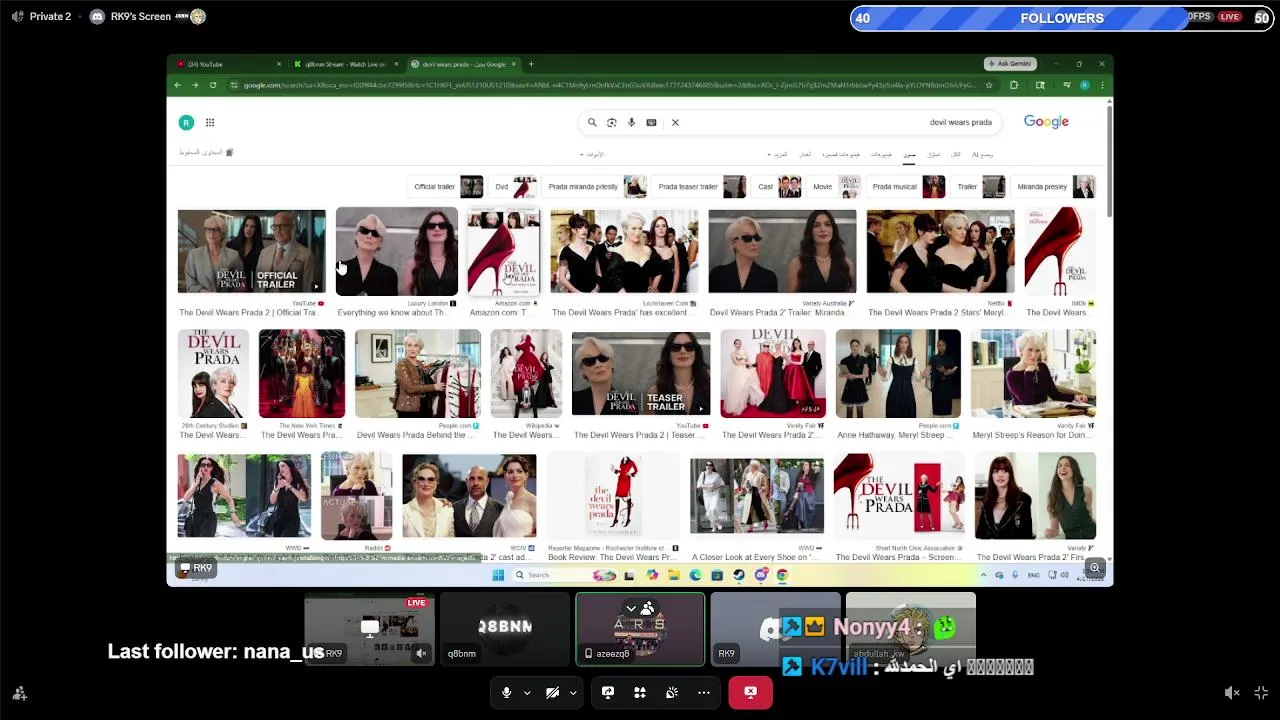Open the camera options arrow
Image resolution: width=1280 pixels, height=720 pixels.
tap(573, 692)
